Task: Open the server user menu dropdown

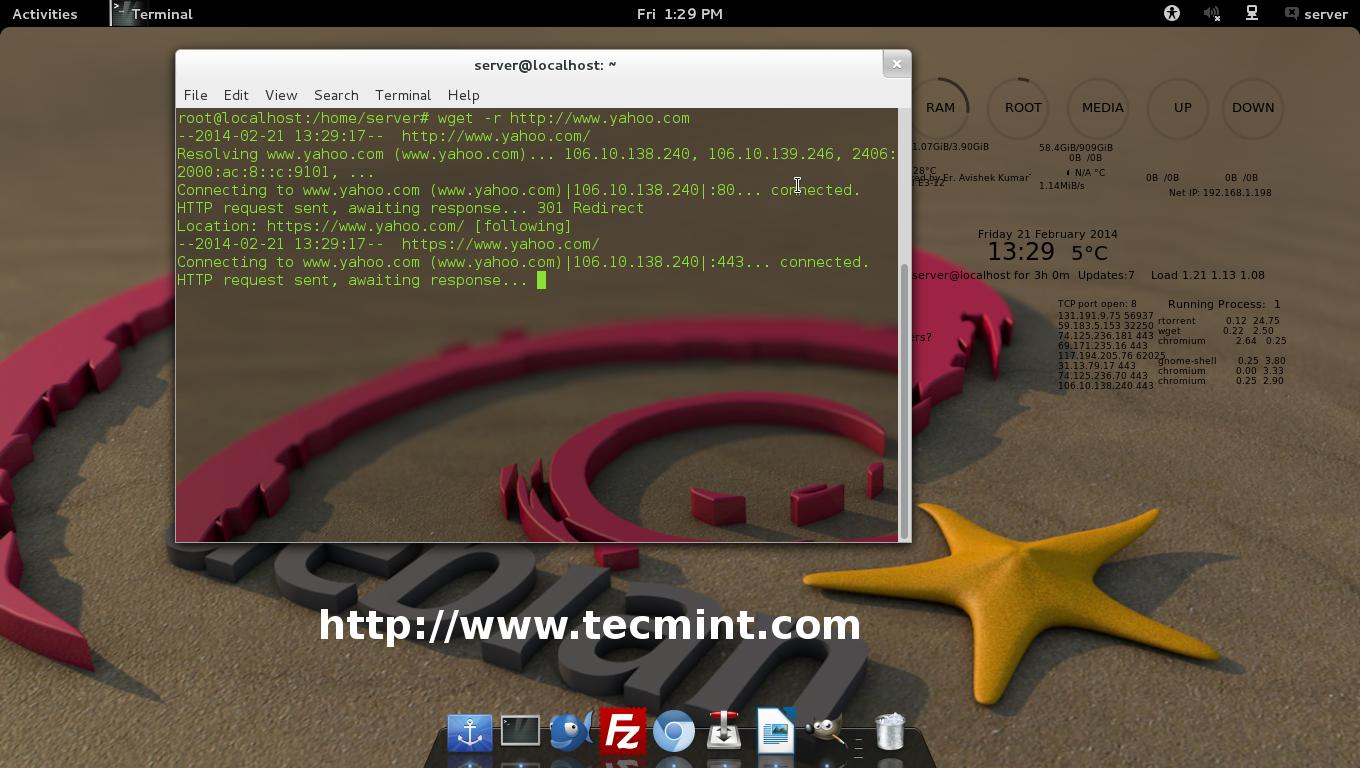Action: [x=1318, y=13]
